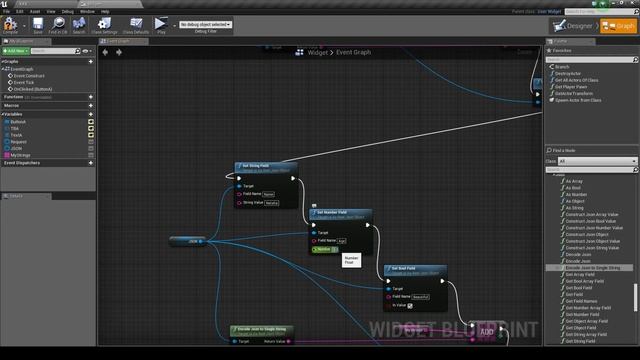Select the Set Number Field node header
The width and height of the screenshot is (640, 360).
(x=340, y=214)
